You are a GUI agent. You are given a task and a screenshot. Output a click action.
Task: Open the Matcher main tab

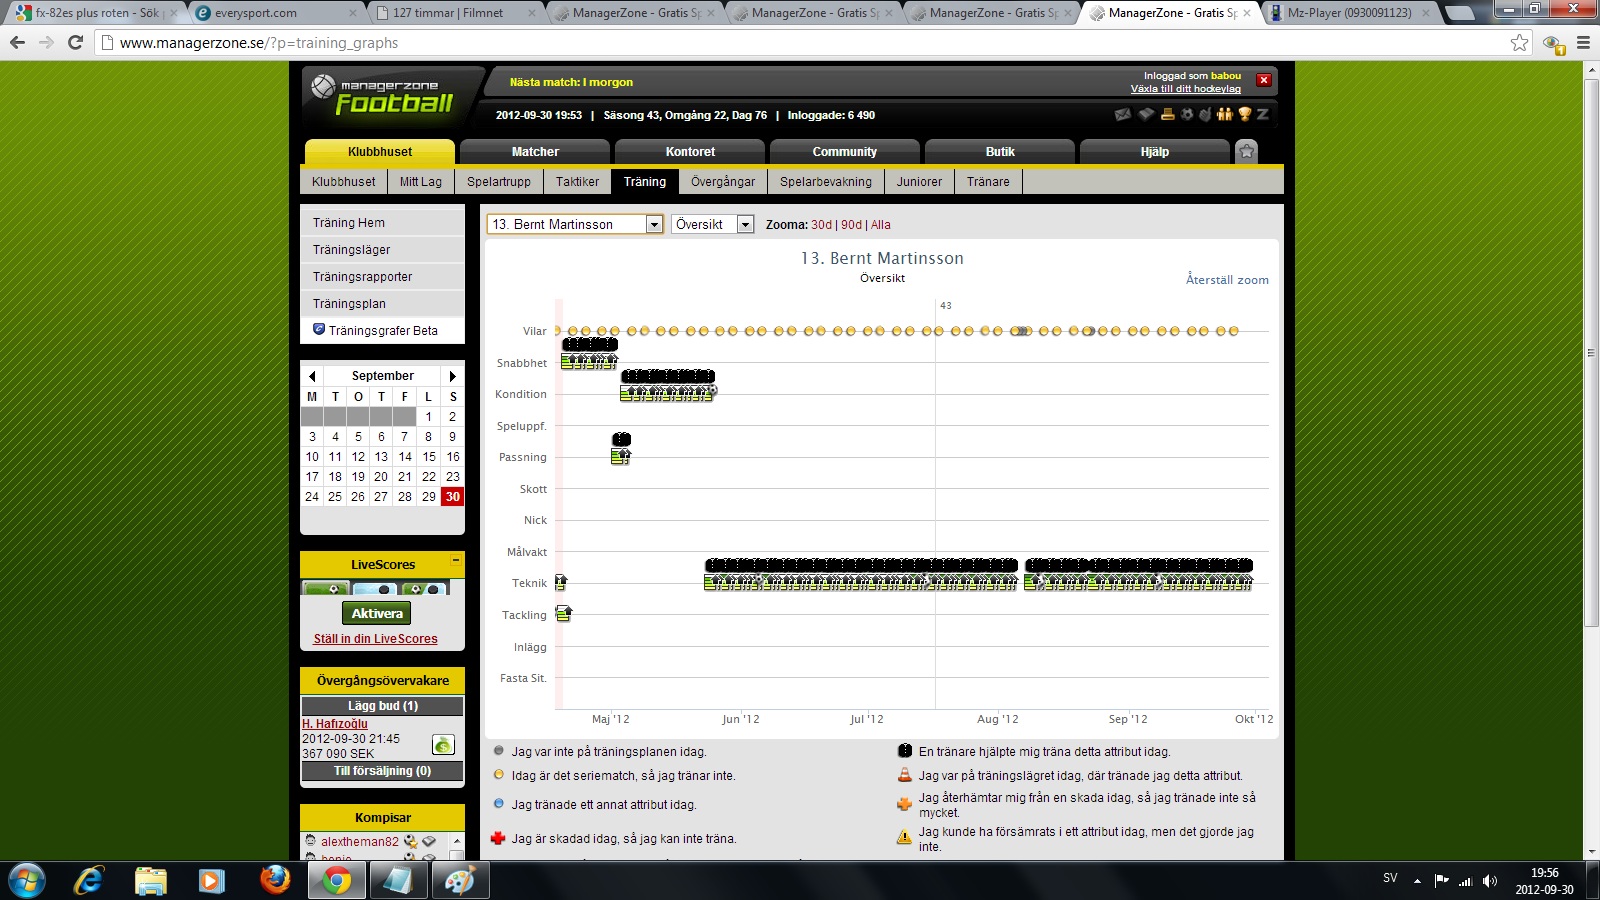coord(535,152)
